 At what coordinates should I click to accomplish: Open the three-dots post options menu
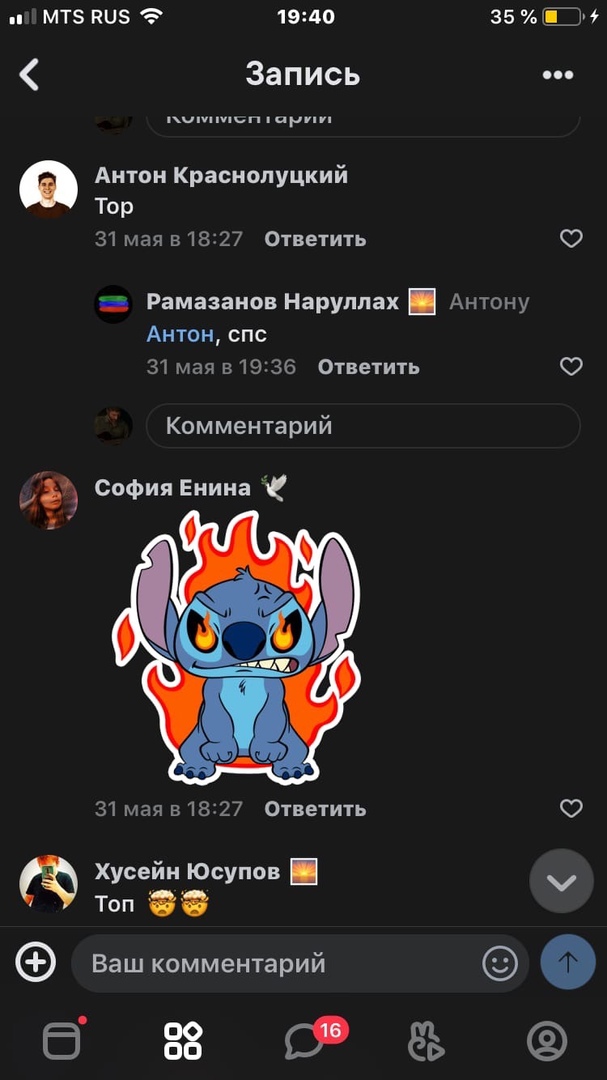tap(557, 75)
